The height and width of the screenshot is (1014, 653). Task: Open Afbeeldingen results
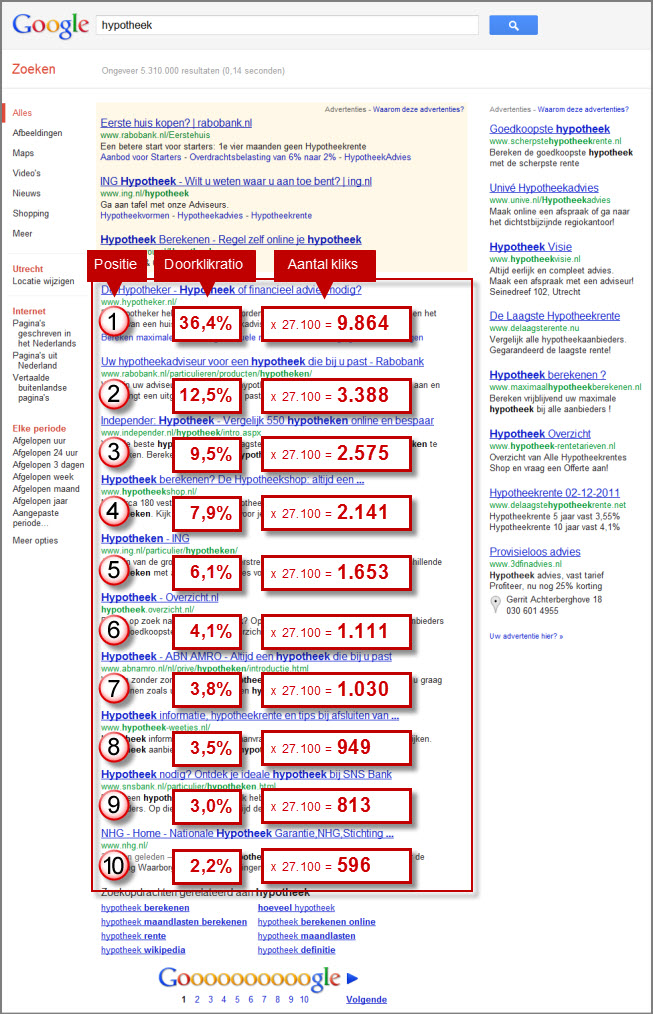37,133
